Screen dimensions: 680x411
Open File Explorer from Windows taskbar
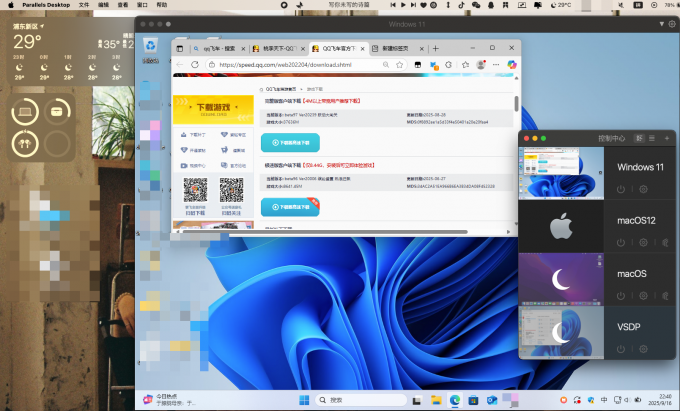(436, 400)
